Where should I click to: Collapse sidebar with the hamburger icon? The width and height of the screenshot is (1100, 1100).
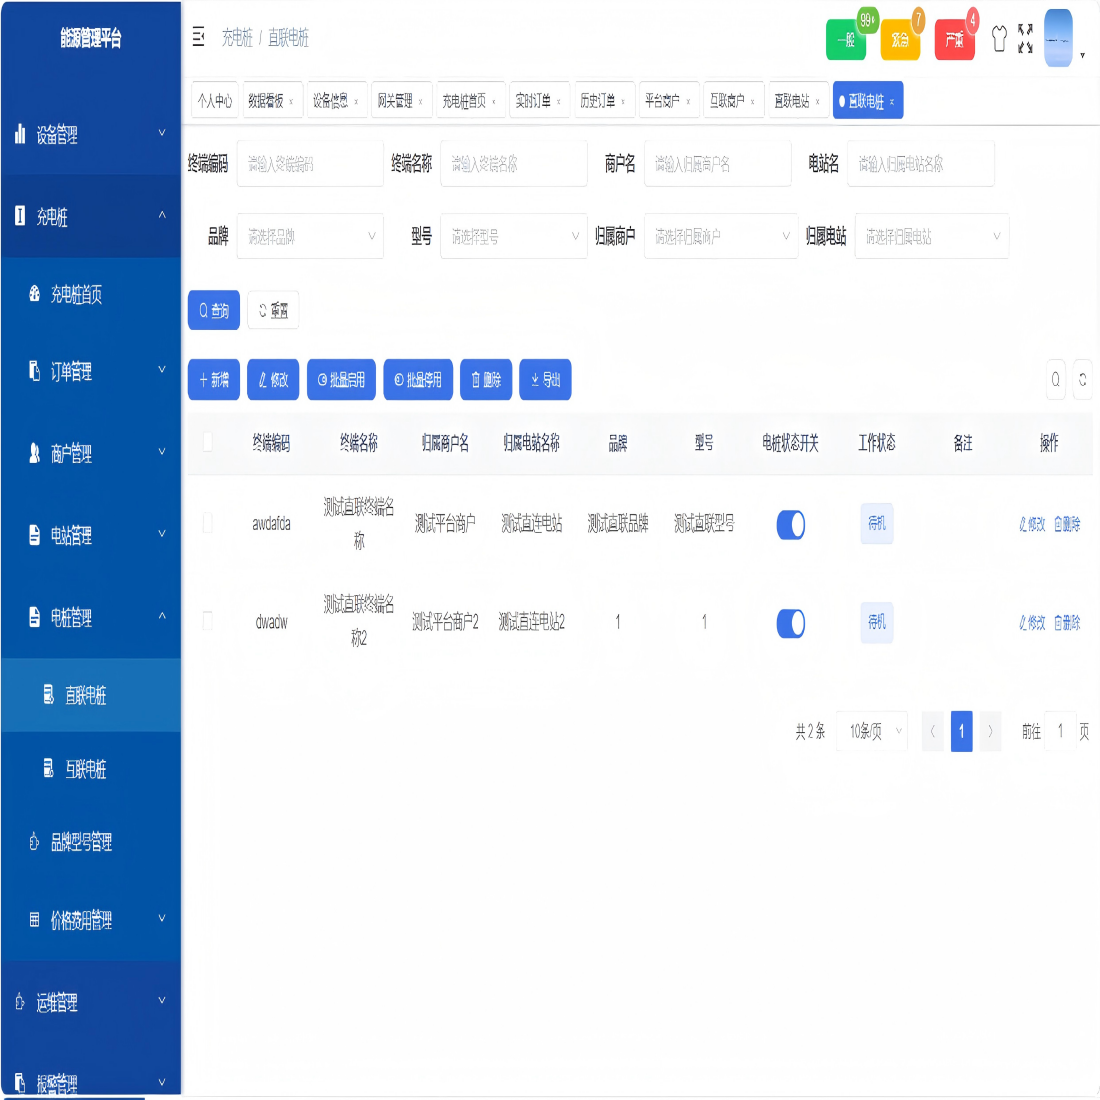point(199,37)
